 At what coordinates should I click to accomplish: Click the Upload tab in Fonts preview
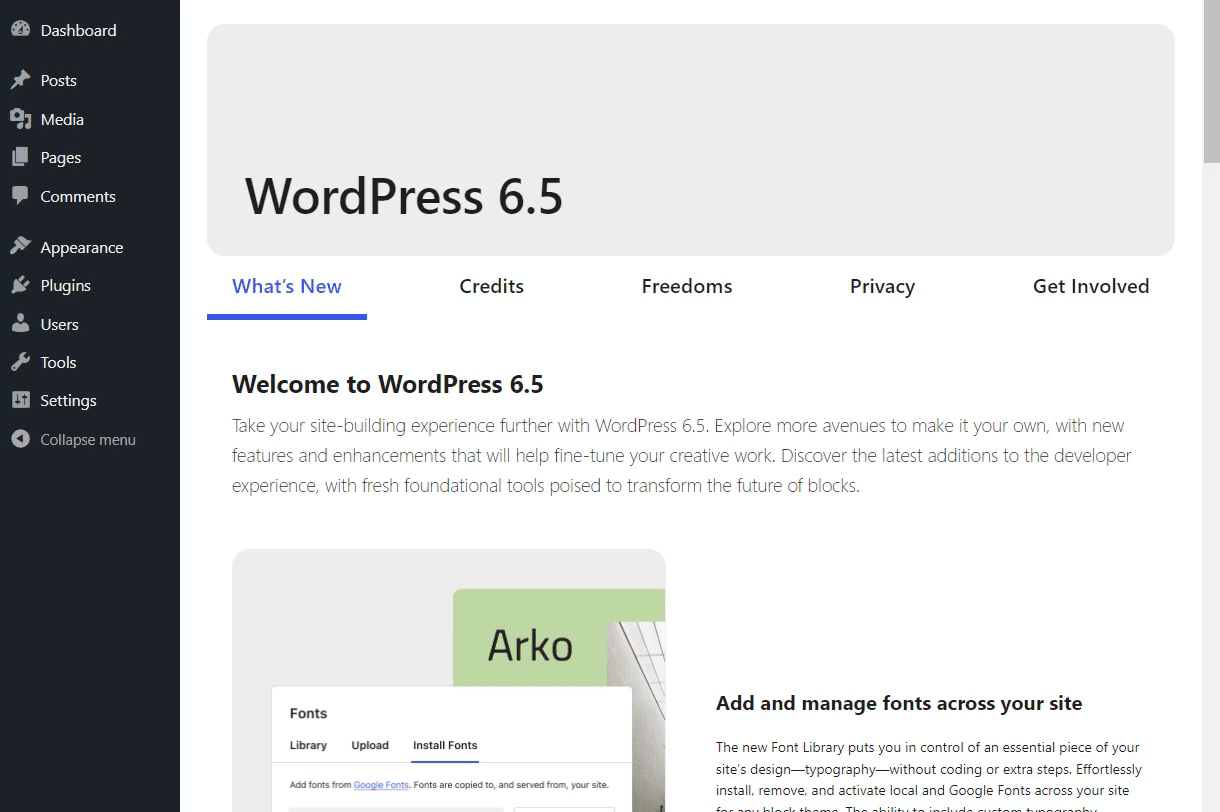click(370, 745)
